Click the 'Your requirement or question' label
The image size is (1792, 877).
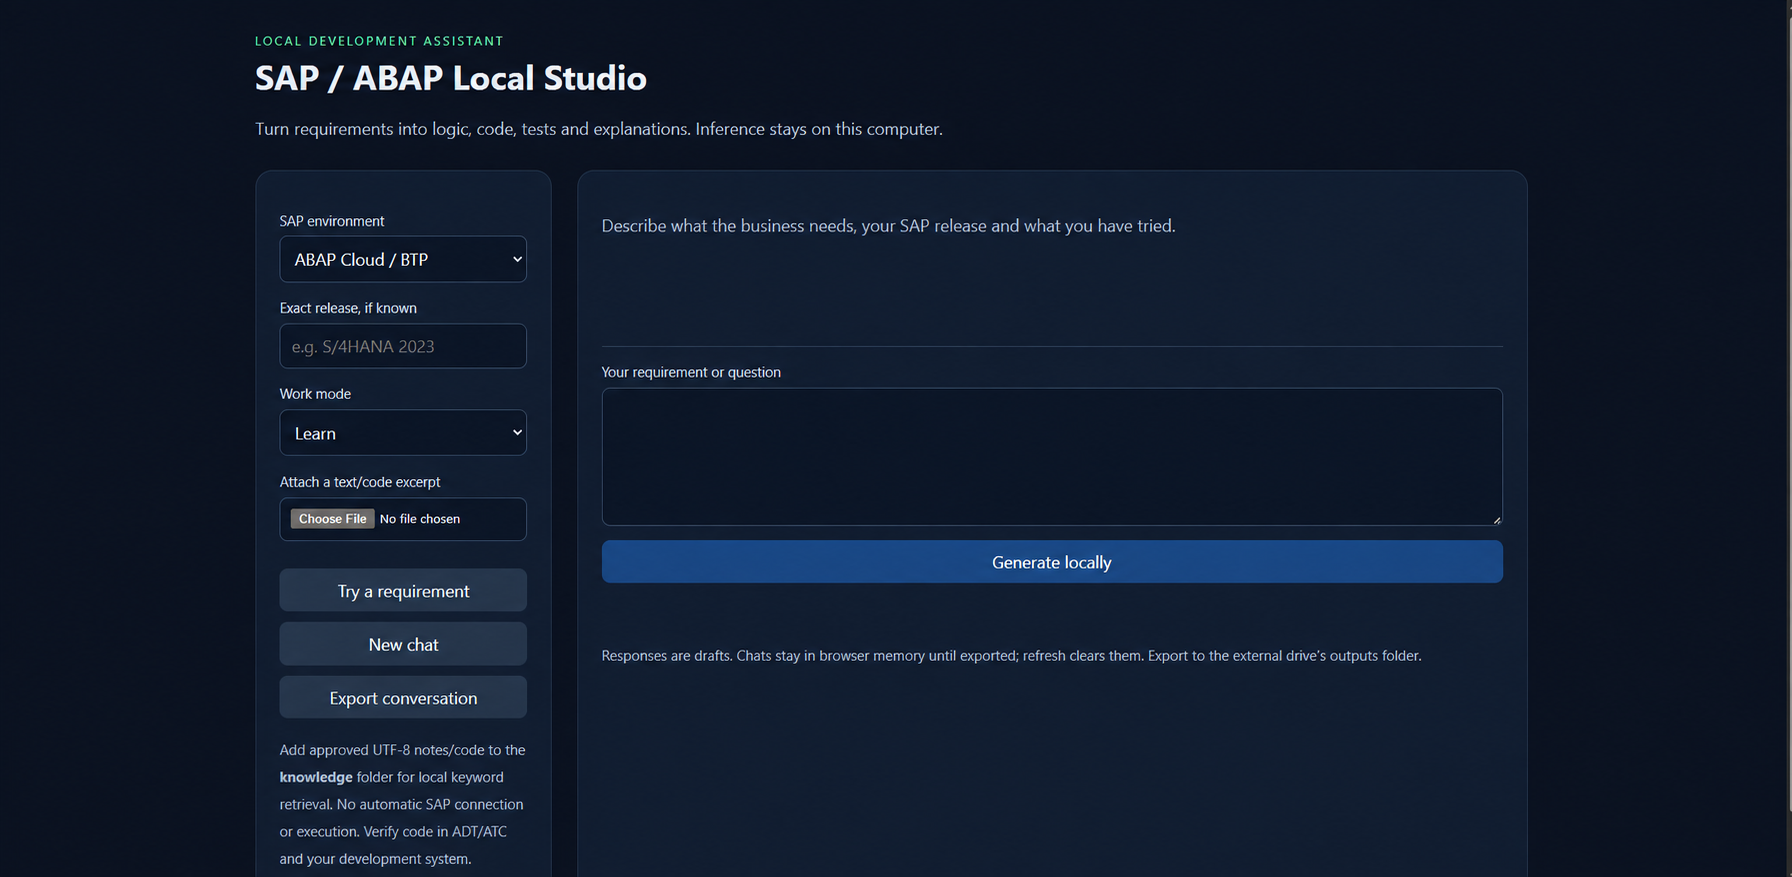[x=691, y=372]
